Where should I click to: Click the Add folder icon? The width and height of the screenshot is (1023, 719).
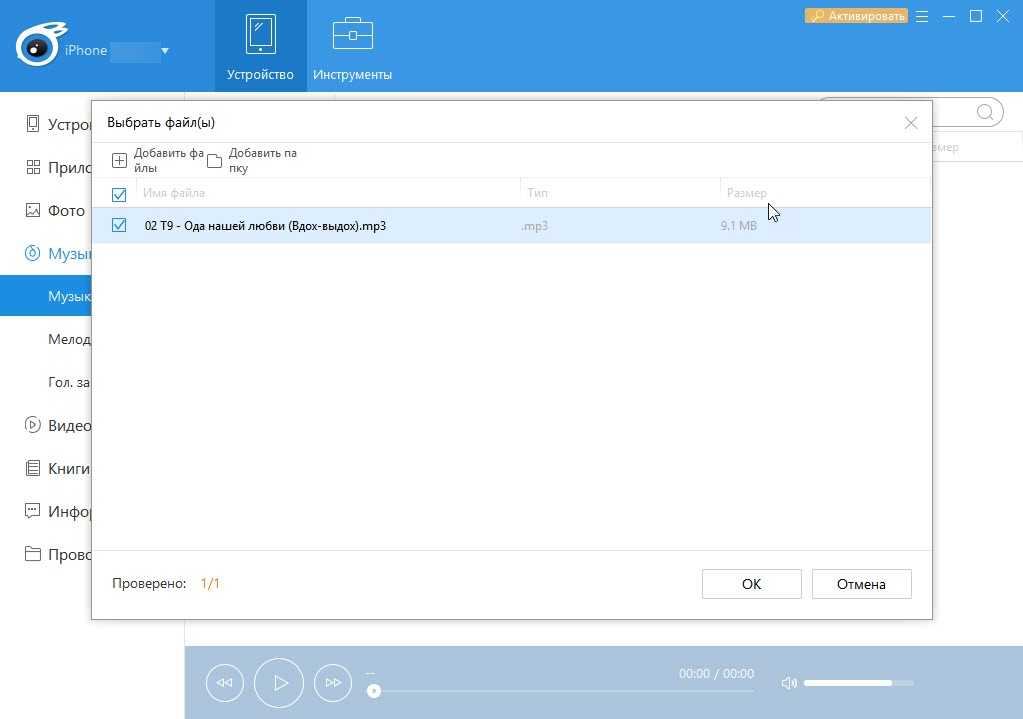tap(214, 160)
